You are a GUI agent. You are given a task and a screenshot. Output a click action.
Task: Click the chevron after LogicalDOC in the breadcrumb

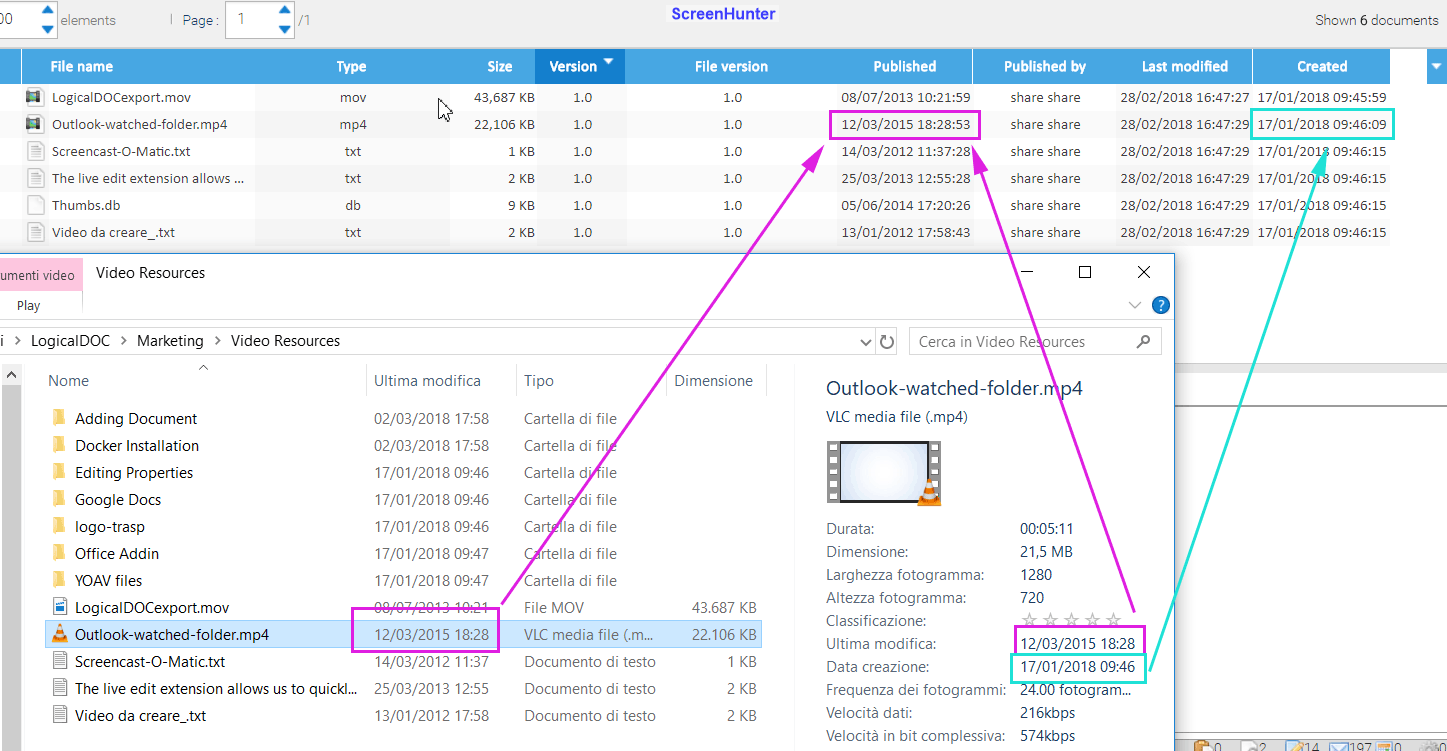coord(123,341)
